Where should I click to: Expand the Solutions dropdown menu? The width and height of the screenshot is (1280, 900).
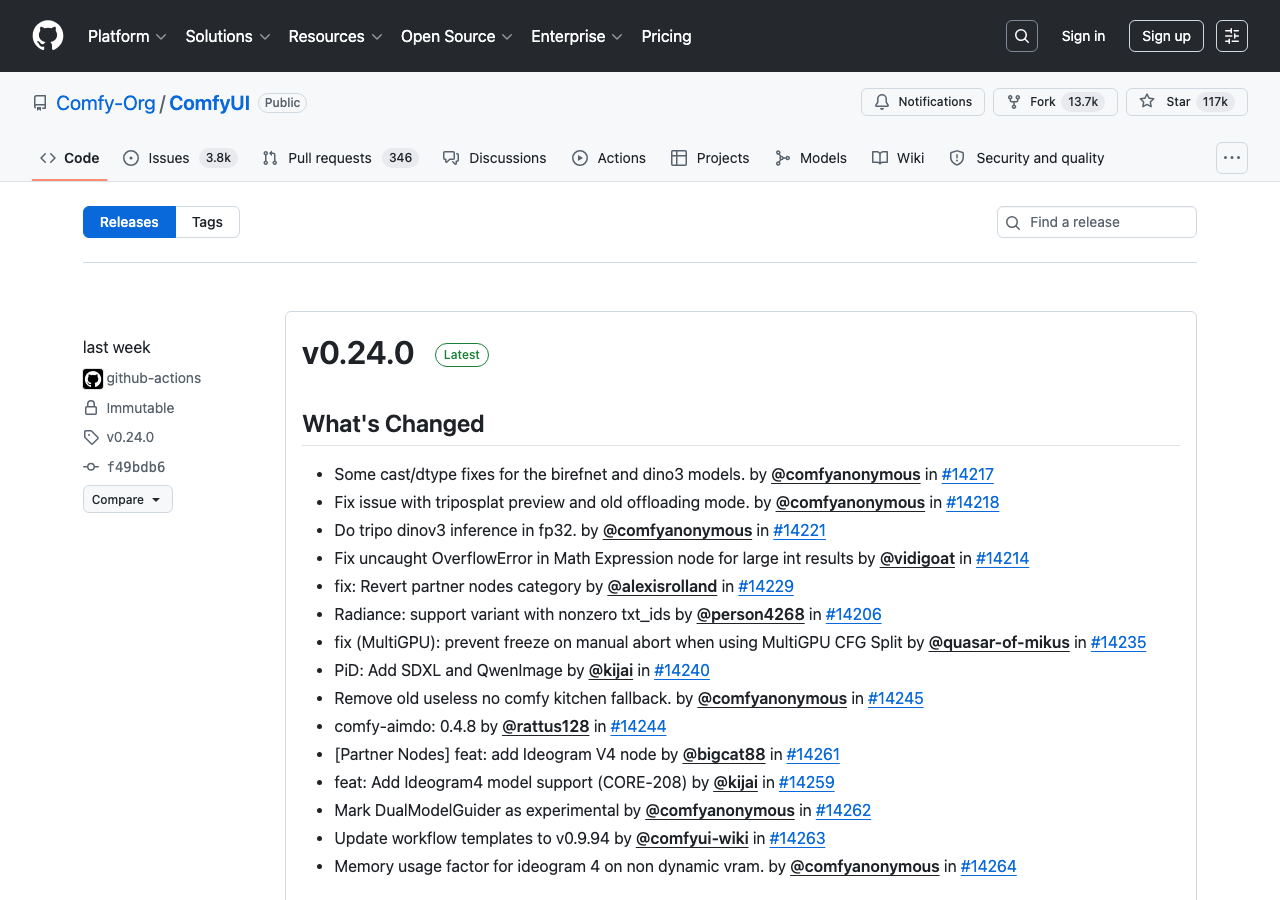[228, 36]
